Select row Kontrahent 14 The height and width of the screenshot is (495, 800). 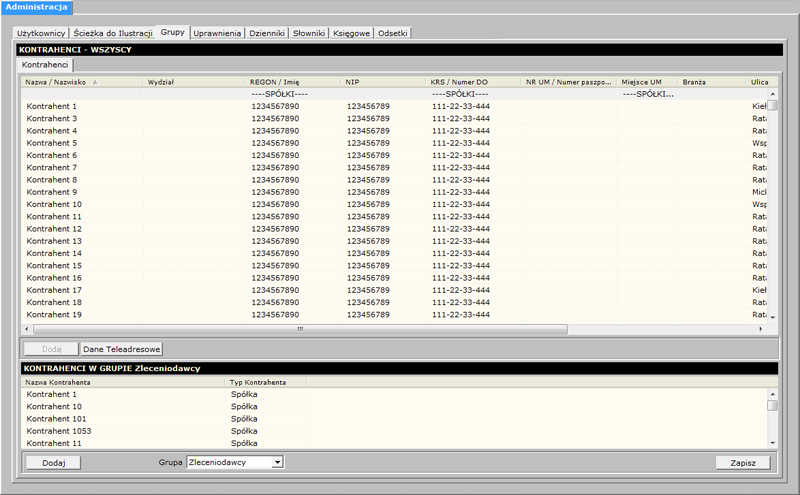393,253
